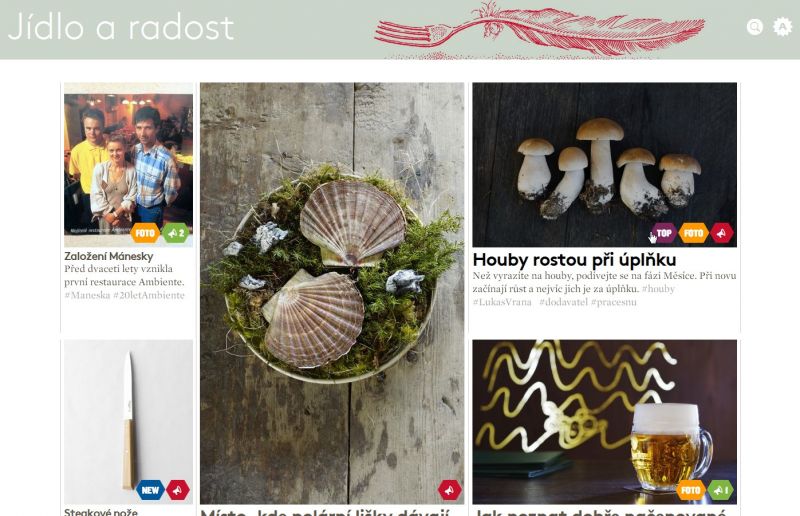Open the Jídlo a radost site title
Image resolution: width=800 pixels, height=516 pixels.
coord(121,27)
